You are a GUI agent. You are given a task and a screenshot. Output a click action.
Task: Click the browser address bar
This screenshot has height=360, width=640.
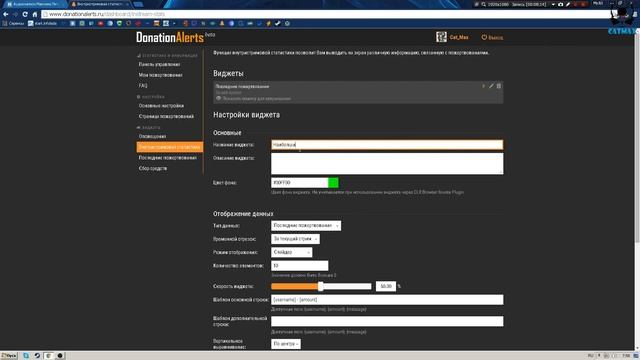pyautogui.click(x=326, y=14)
